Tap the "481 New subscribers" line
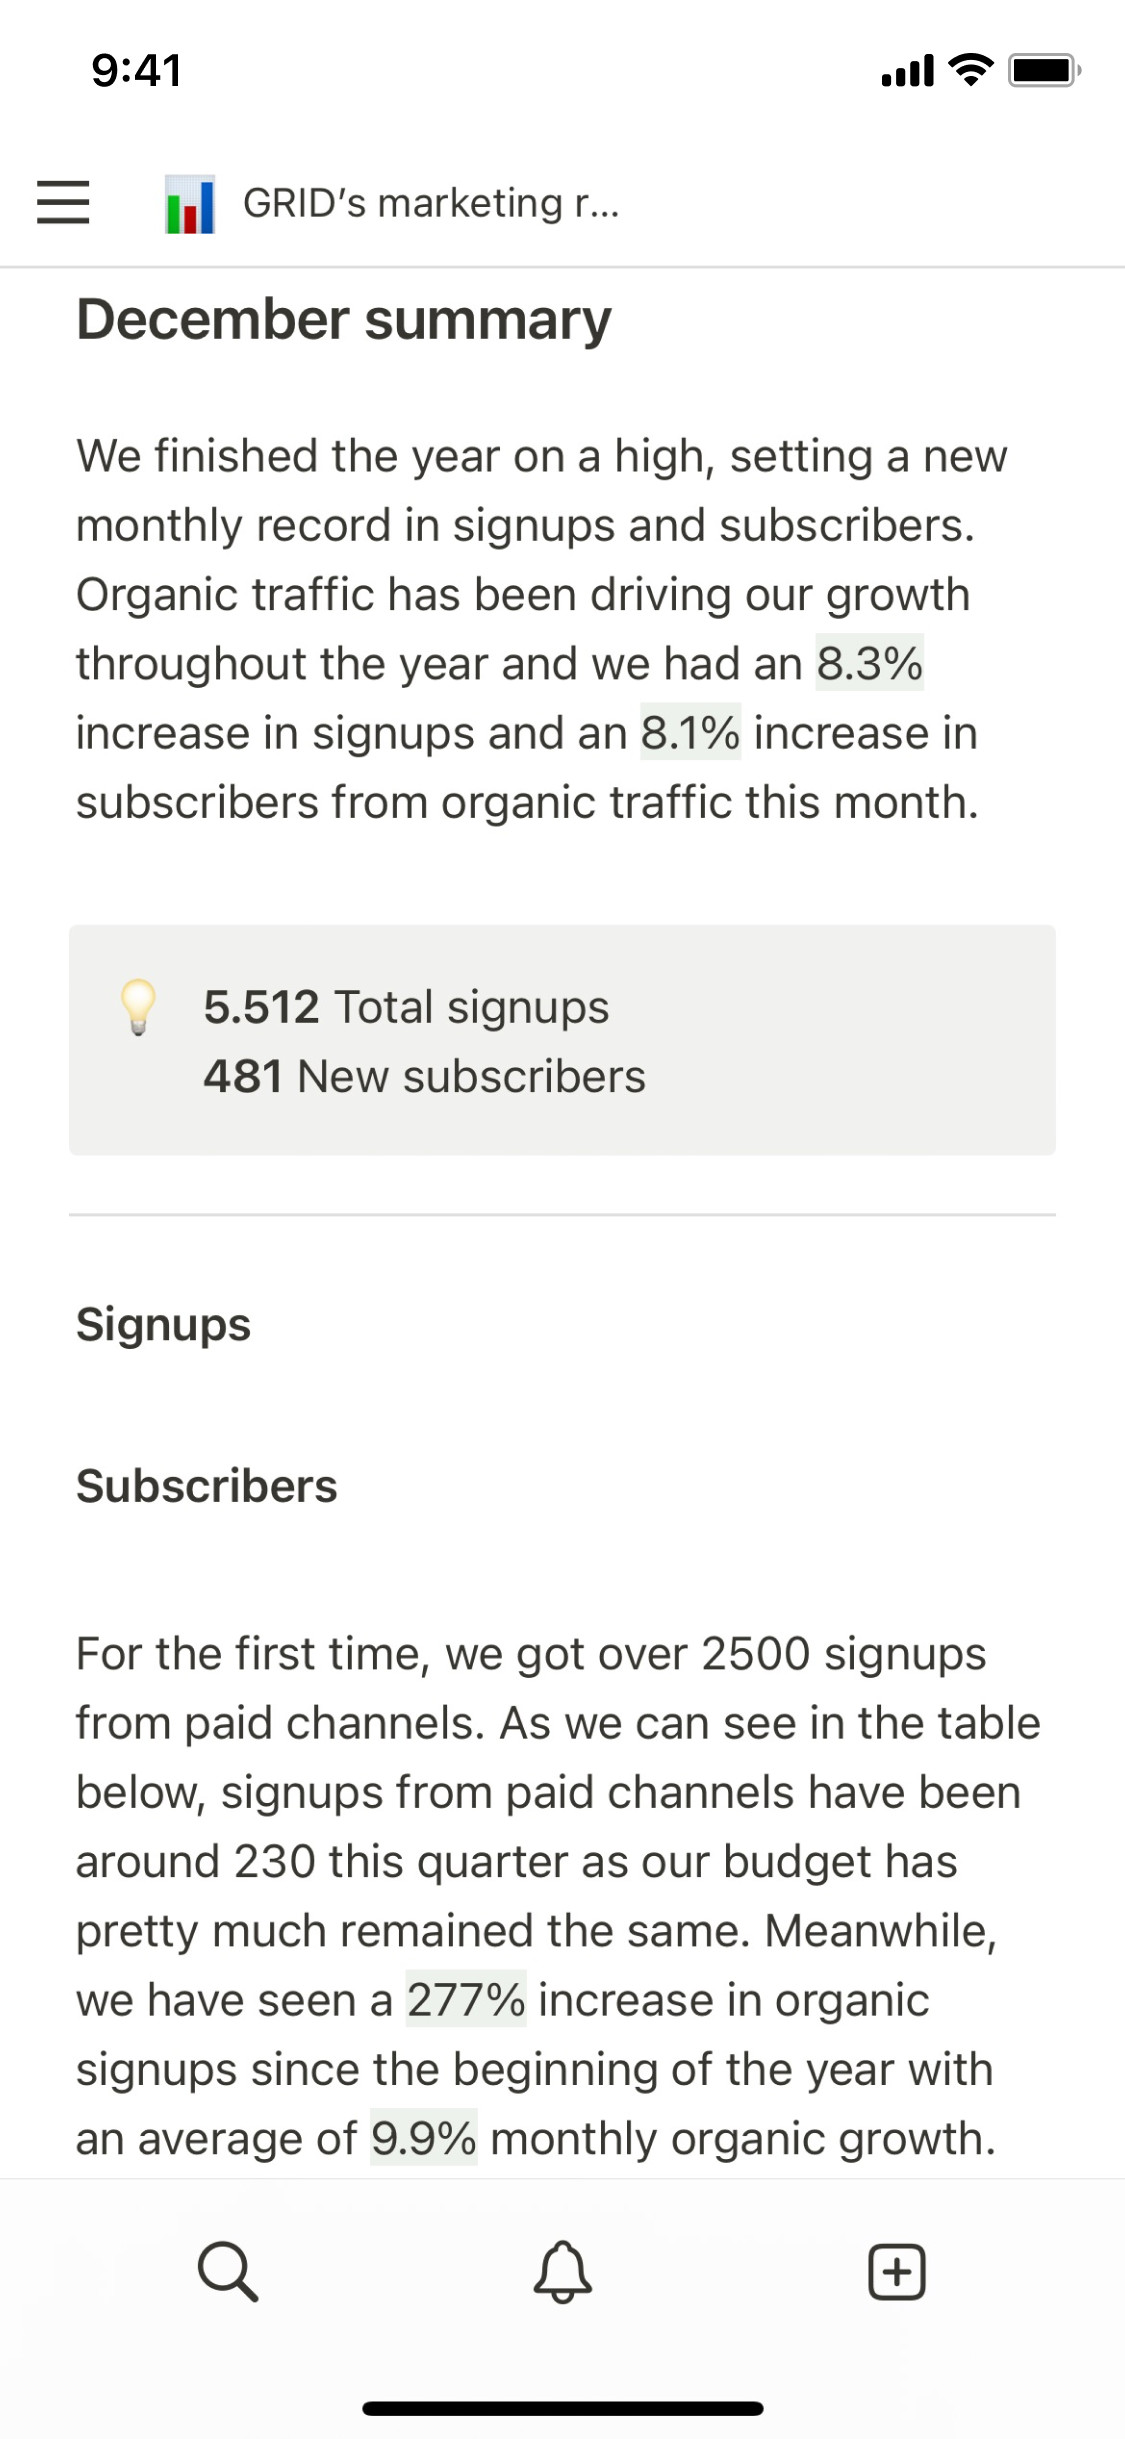 (424, 1077)
